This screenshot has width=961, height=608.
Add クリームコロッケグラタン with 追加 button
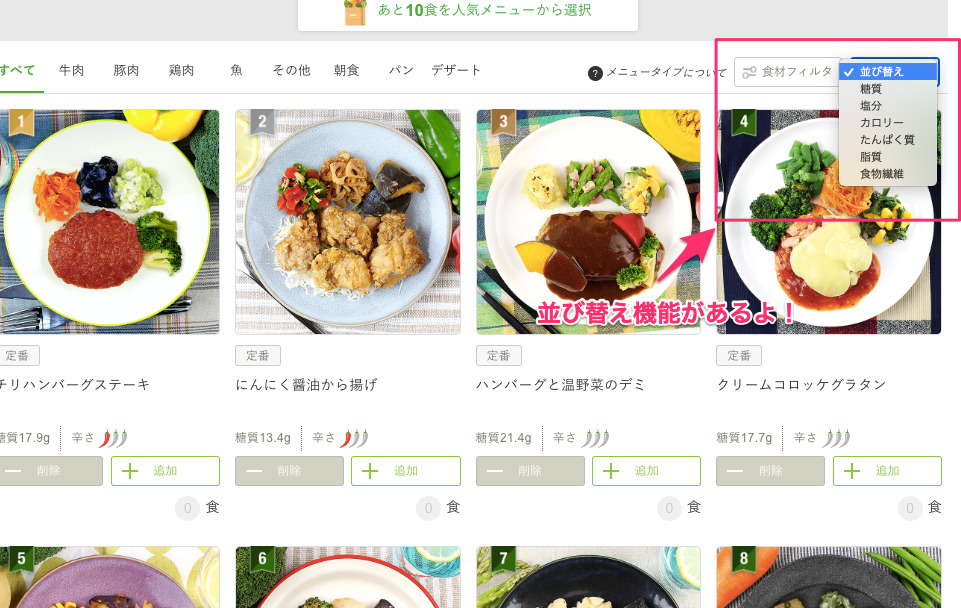887,471
